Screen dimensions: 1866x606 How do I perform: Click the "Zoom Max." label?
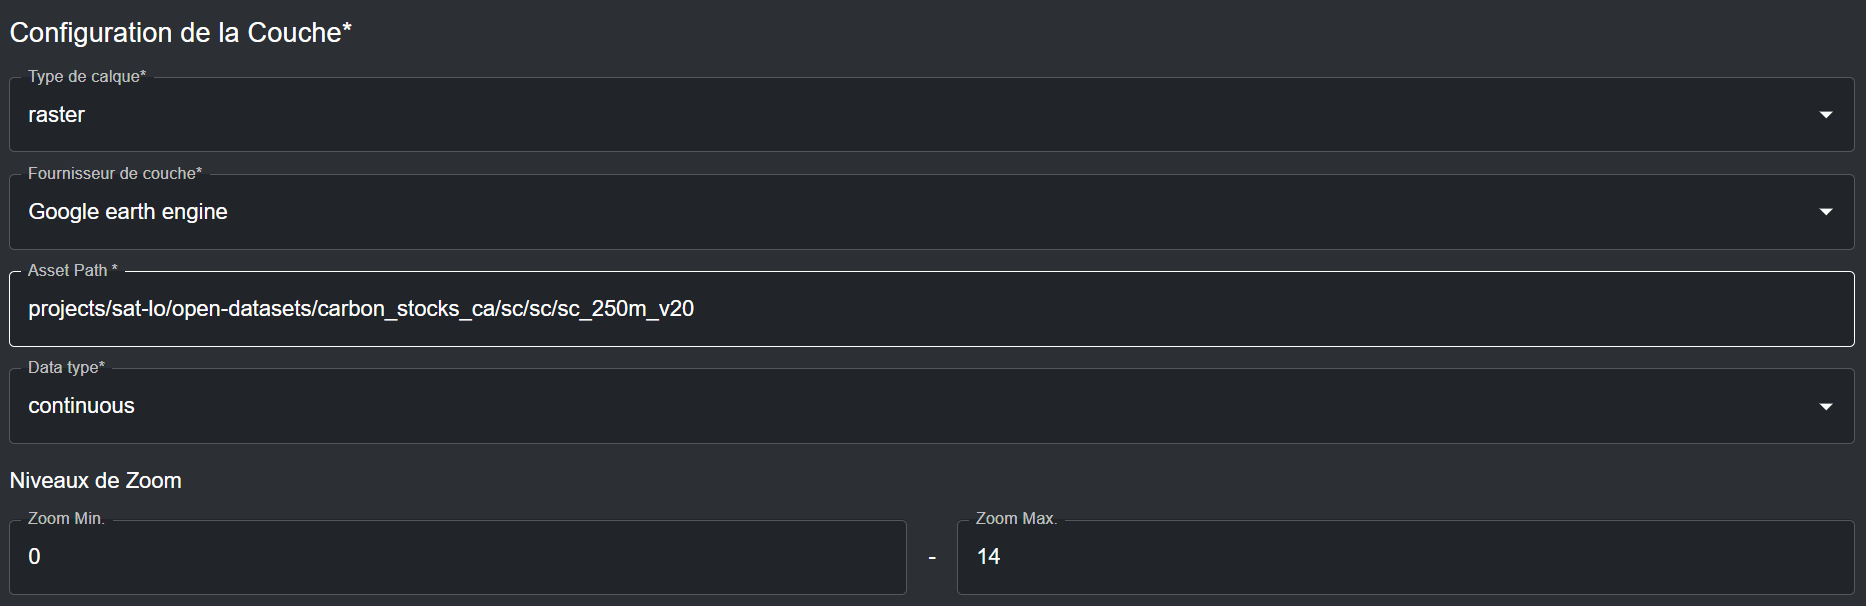point(1016,519)
